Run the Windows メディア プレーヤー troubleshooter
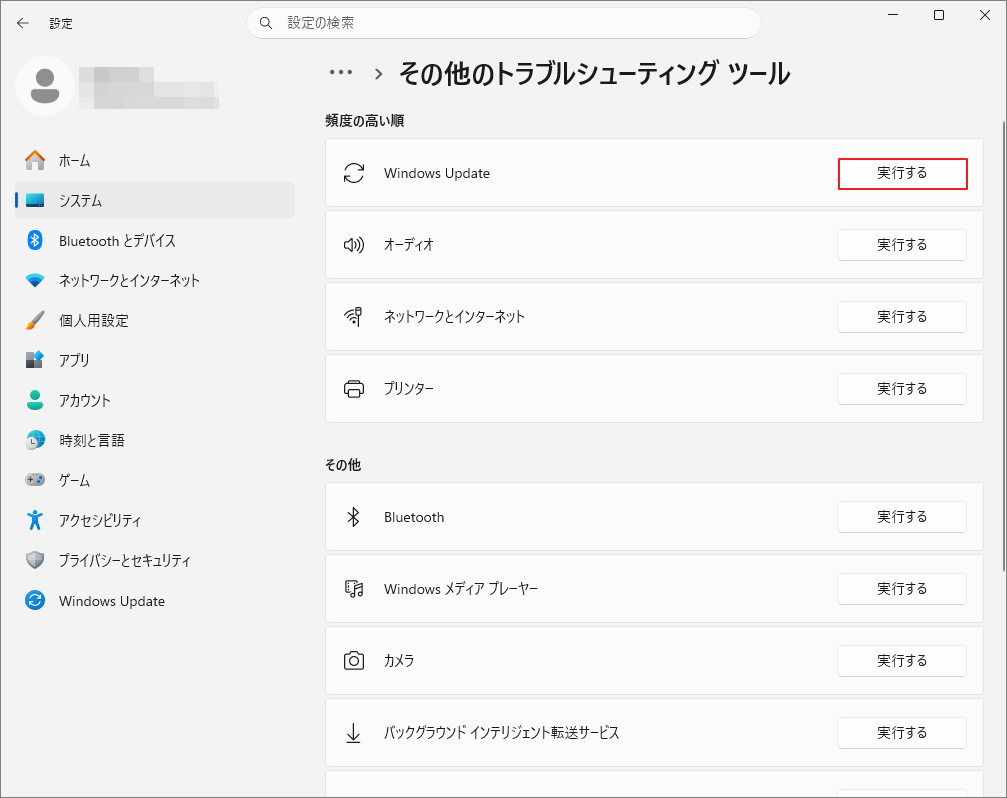 point(902,589)
